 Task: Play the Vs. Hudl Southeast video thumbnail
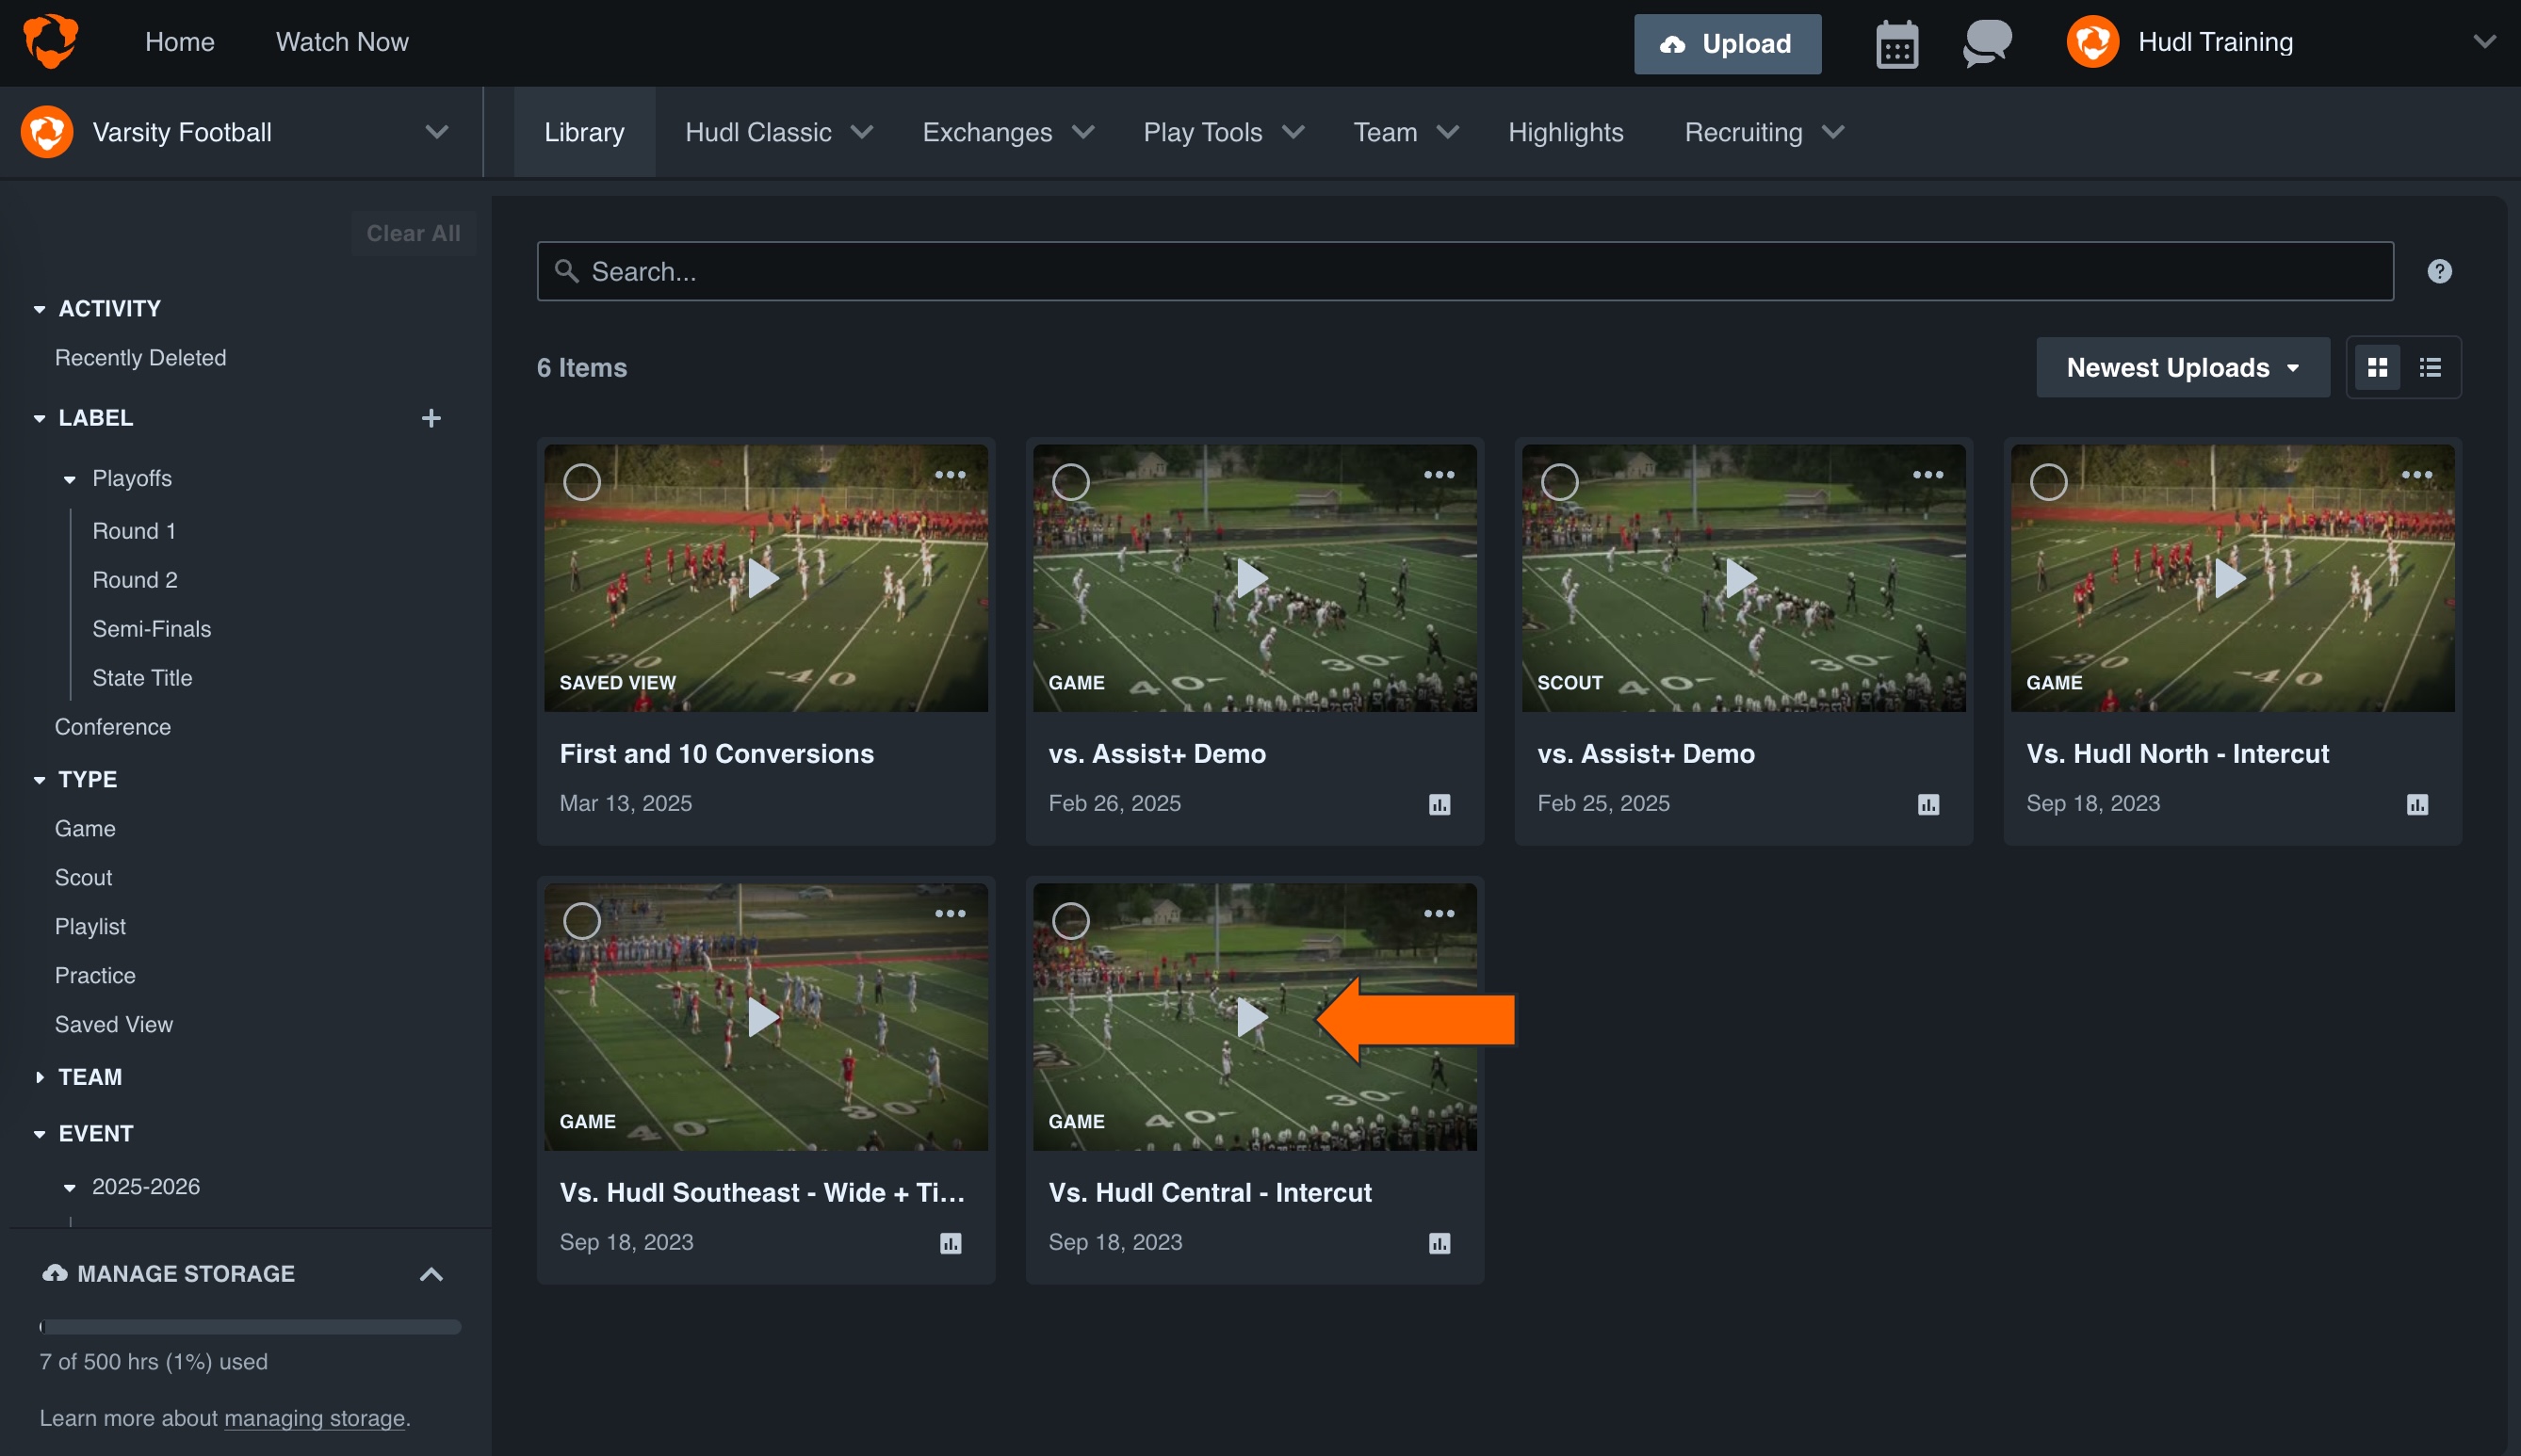click(x=765, y=1017)
